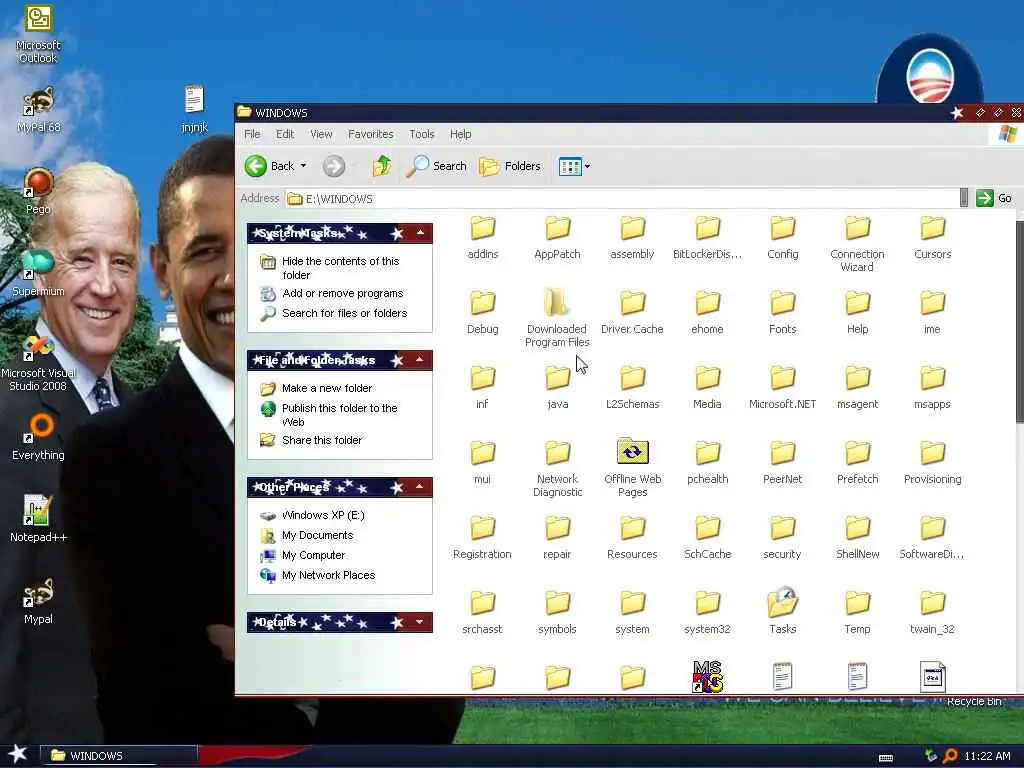Select the addins folder

point(483,236)
